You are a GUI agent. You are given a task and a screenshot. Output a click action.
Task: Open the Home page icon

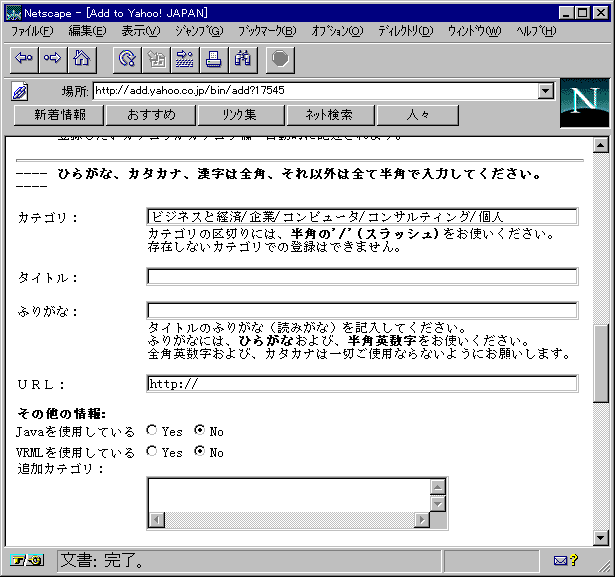pos(82,60)
